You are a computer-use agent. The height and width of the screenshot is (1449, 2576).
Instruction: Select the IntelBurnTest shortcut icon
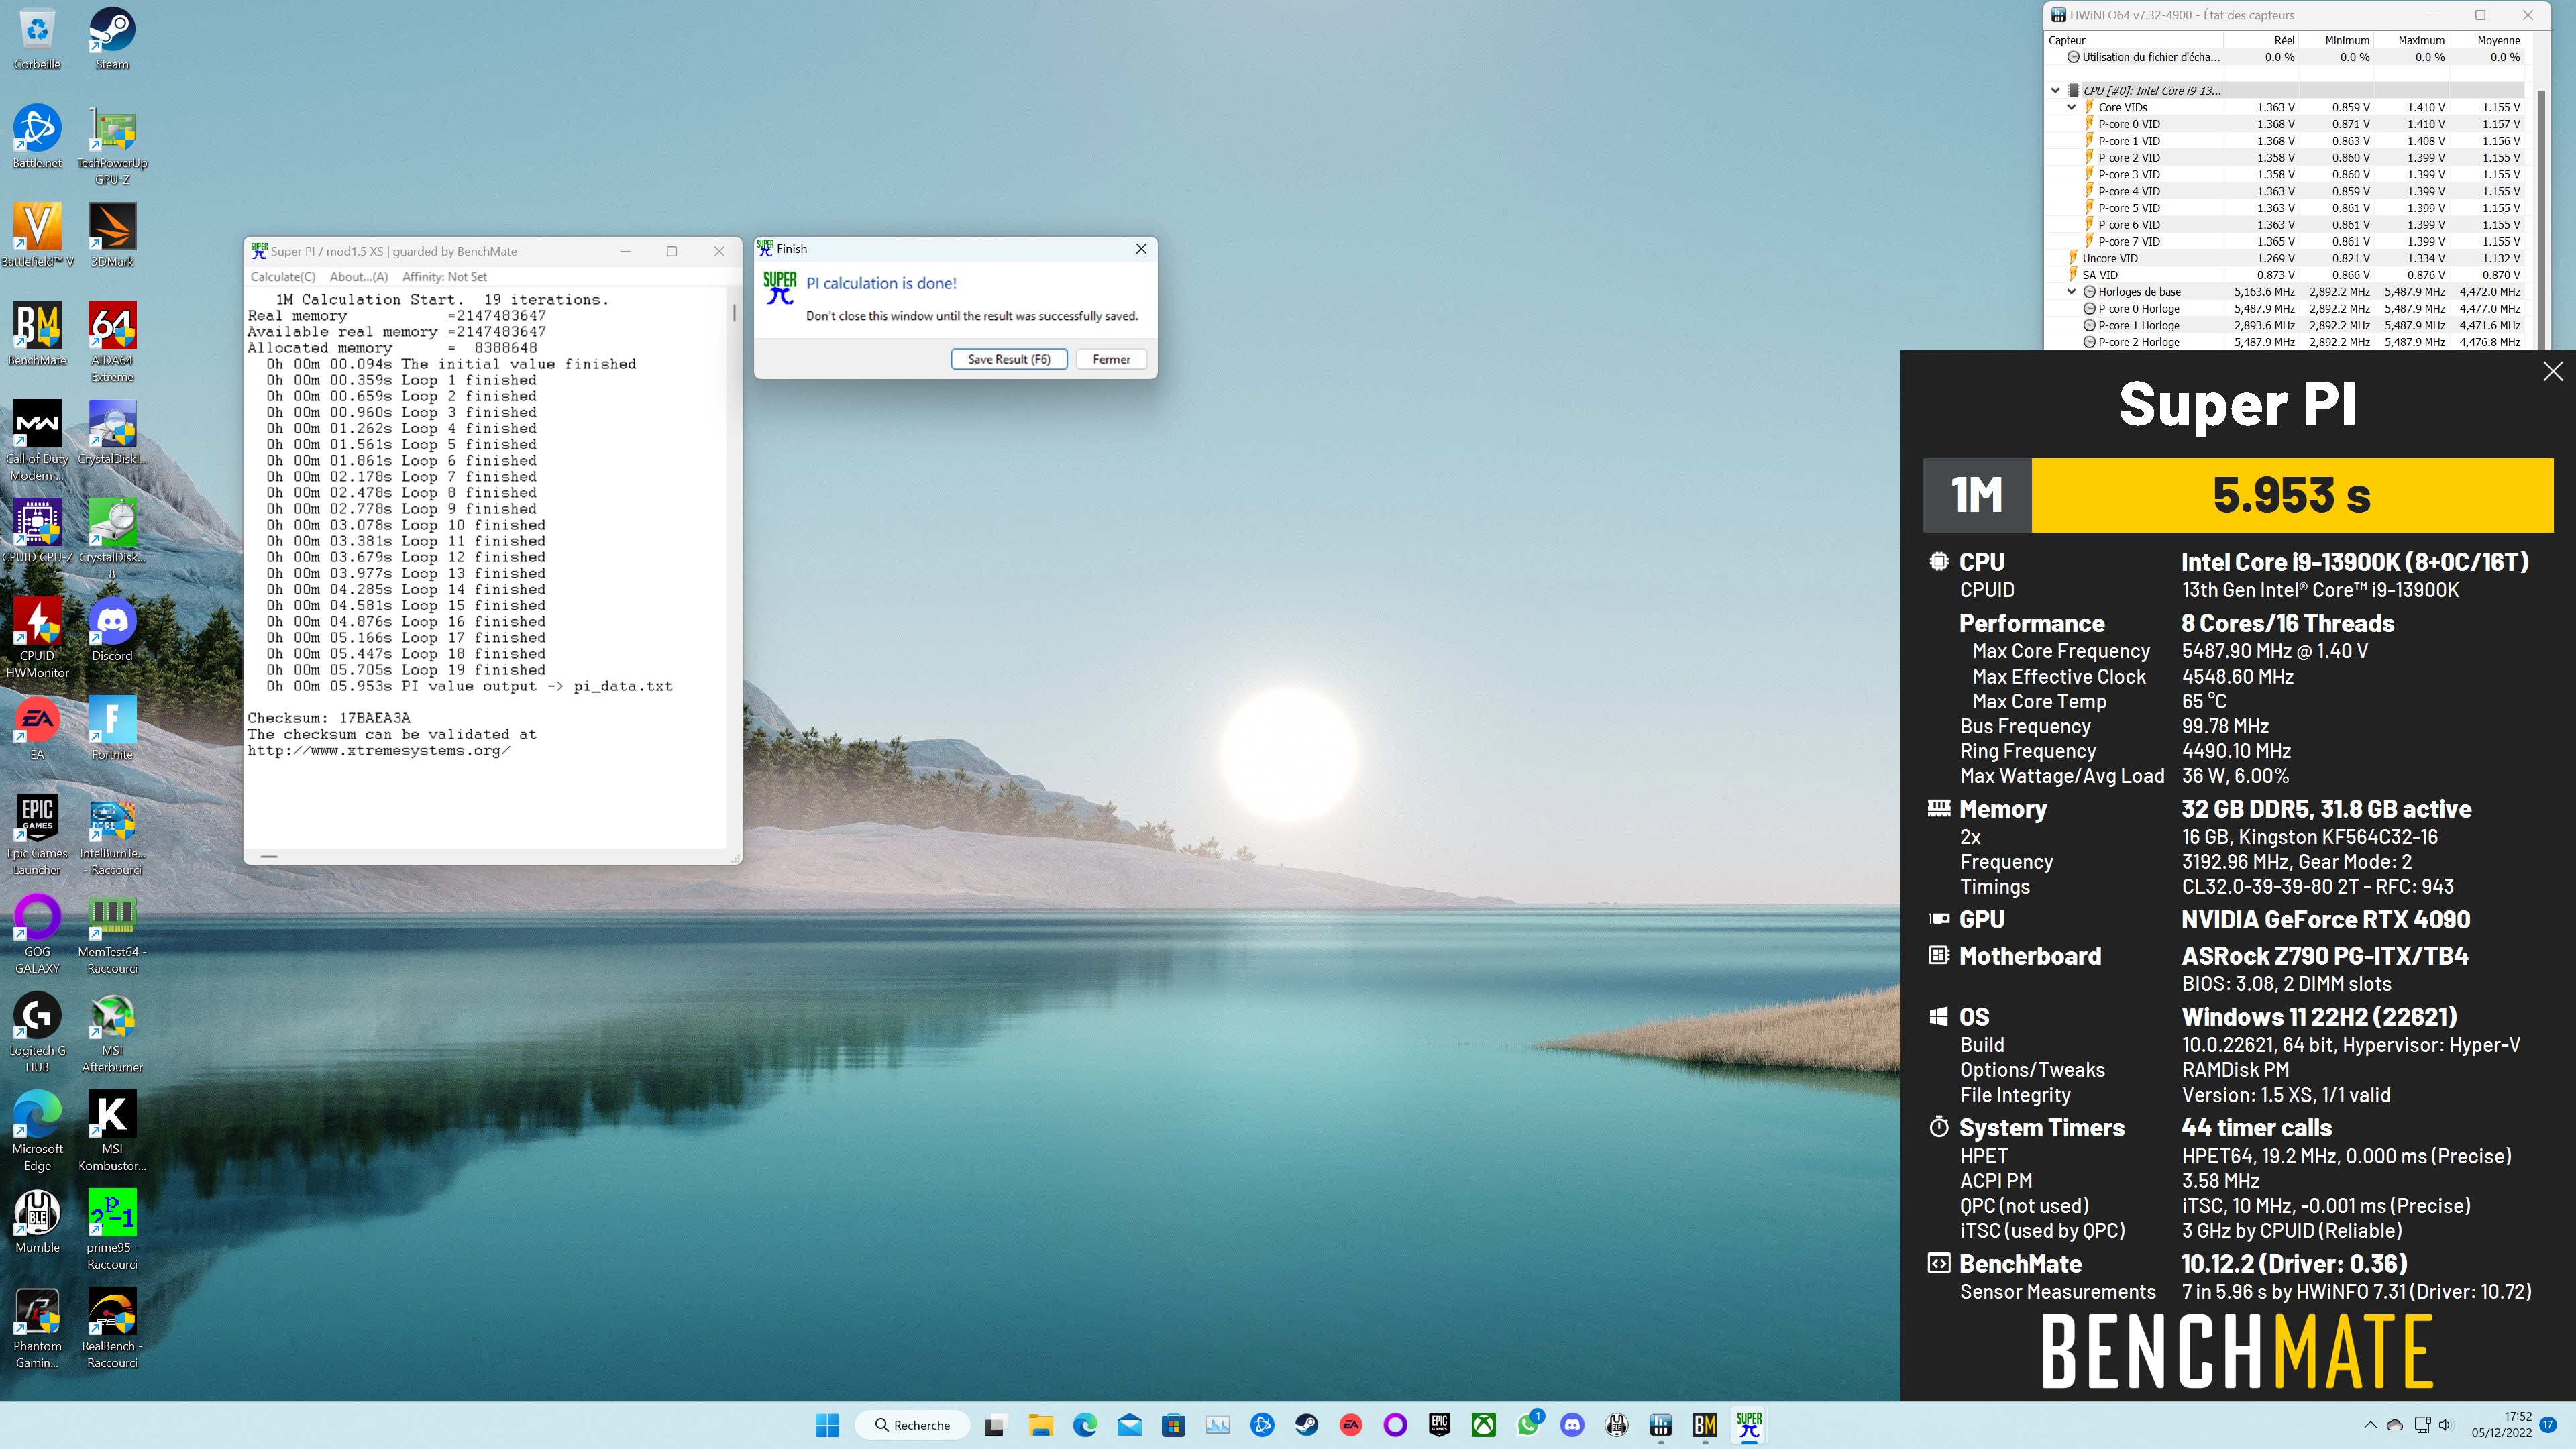pyautogui.click(x=112, y=835)
